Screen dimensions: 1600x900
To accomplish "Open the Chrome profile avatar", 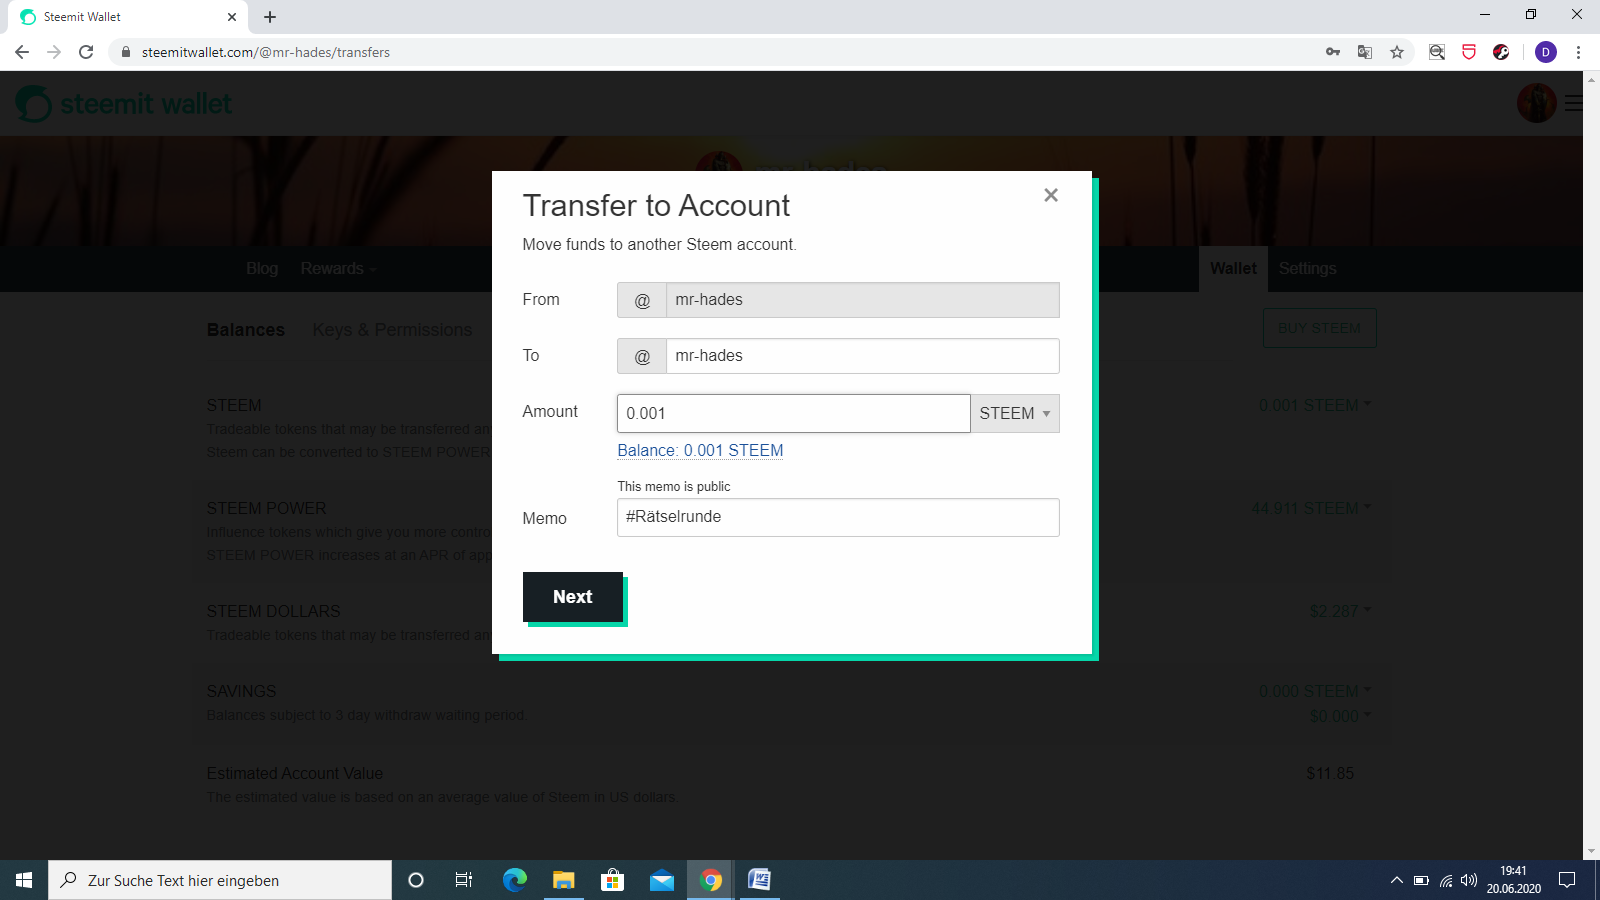I will click(1546, 52).
